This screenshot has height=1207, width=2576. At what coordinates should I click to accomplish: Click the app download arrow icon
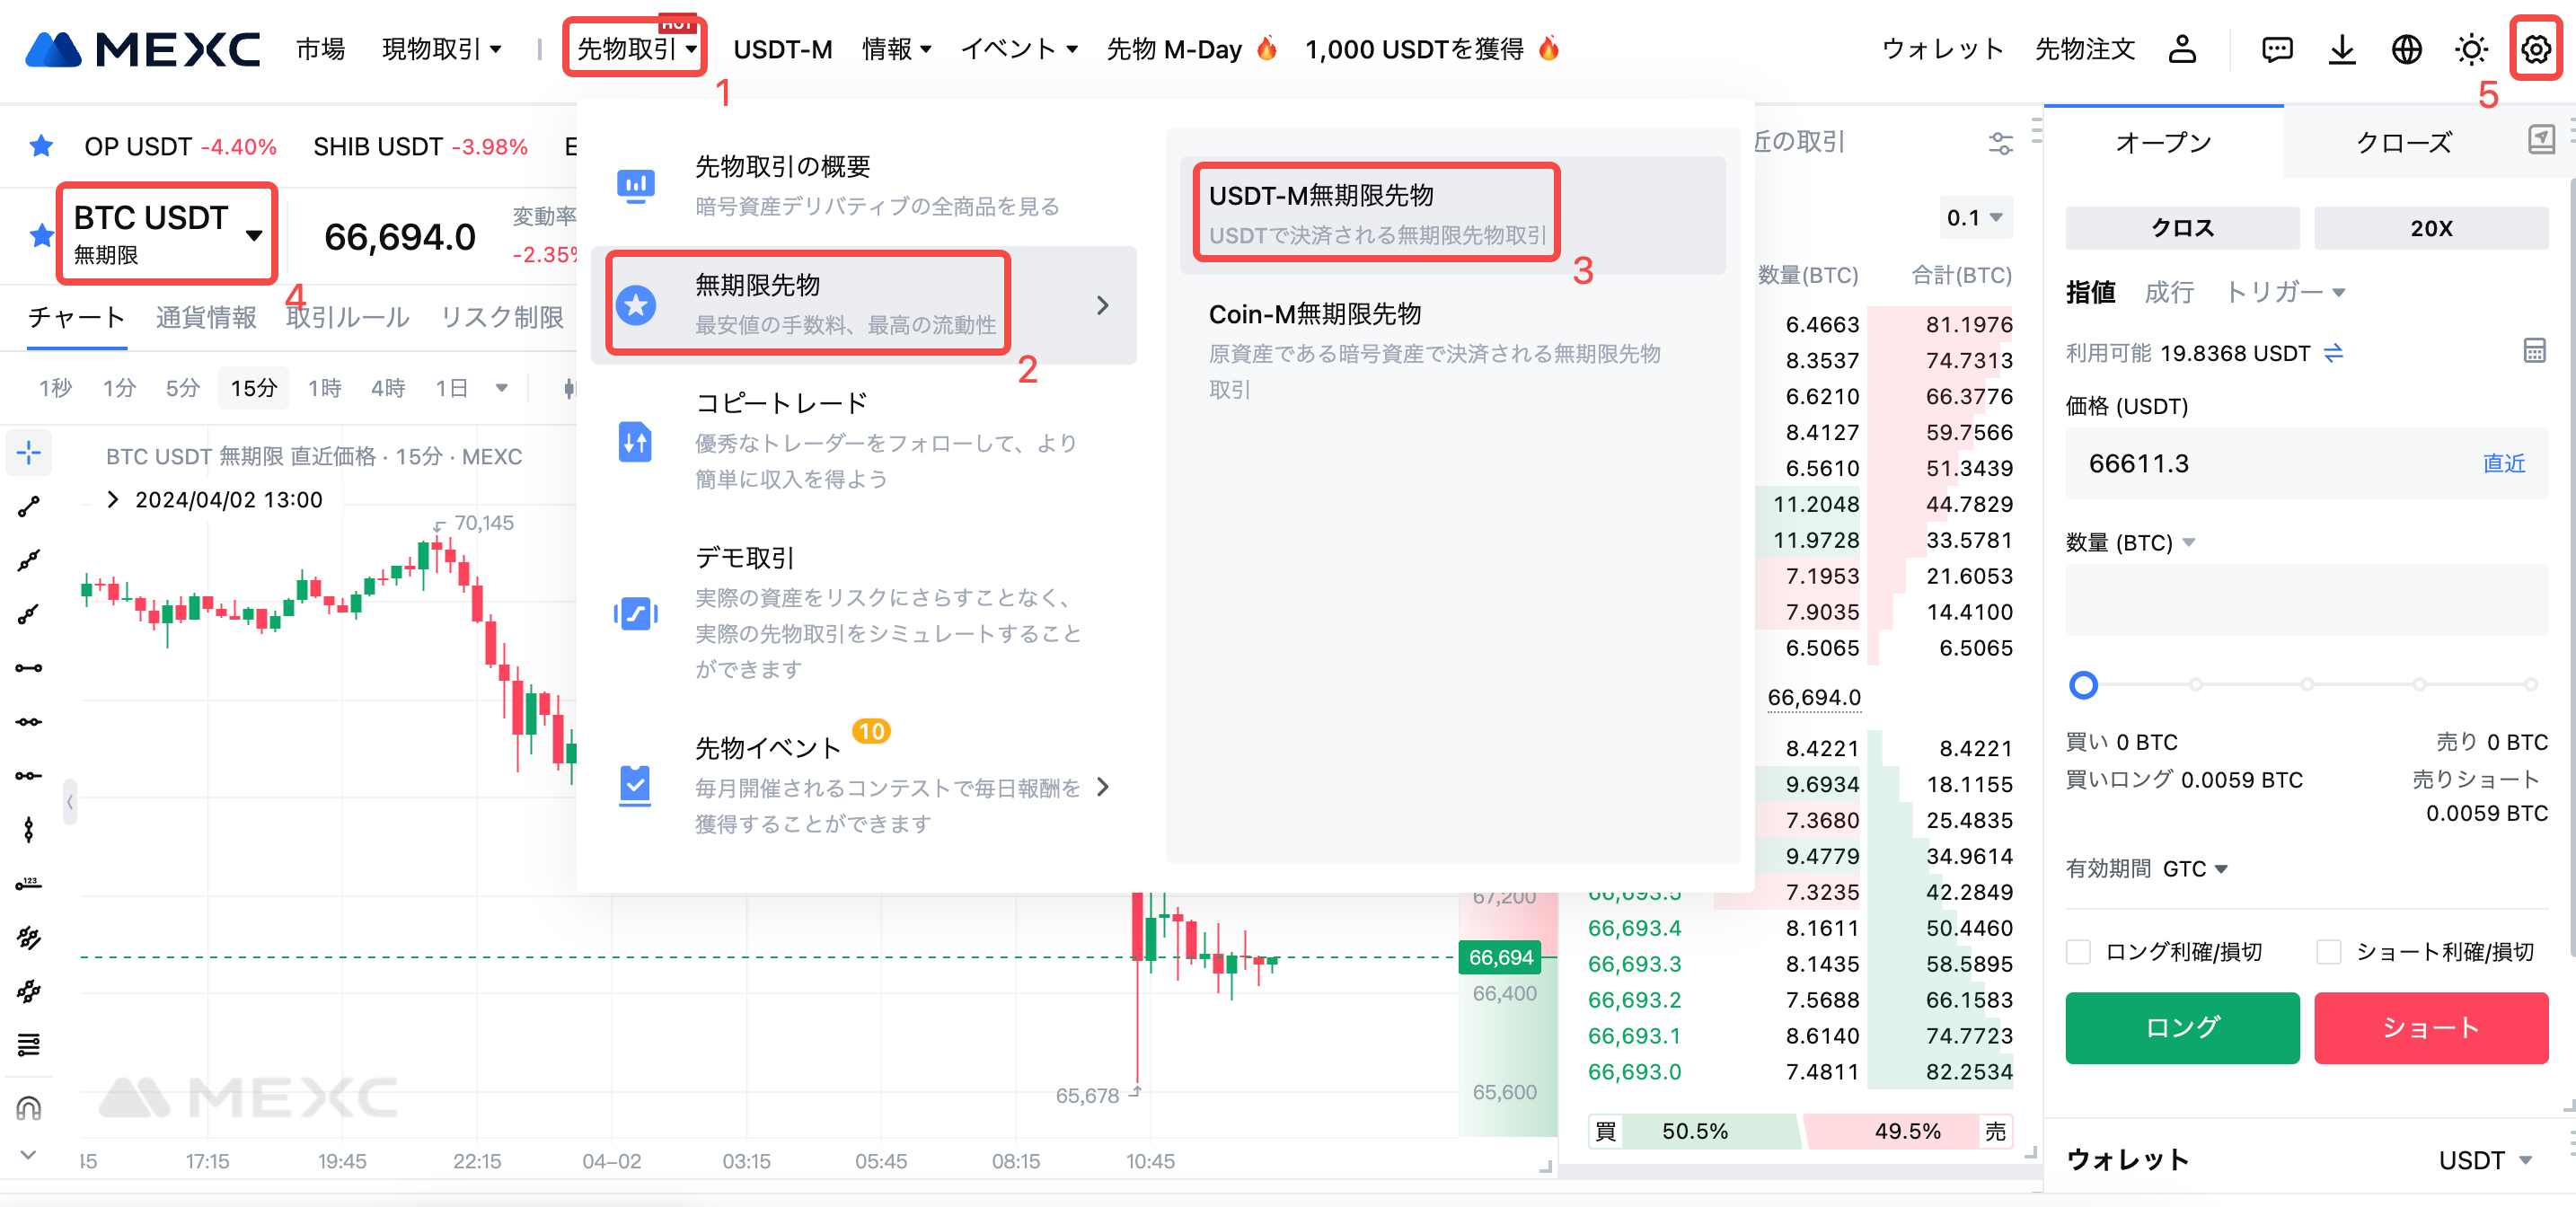pos(2342,49)
